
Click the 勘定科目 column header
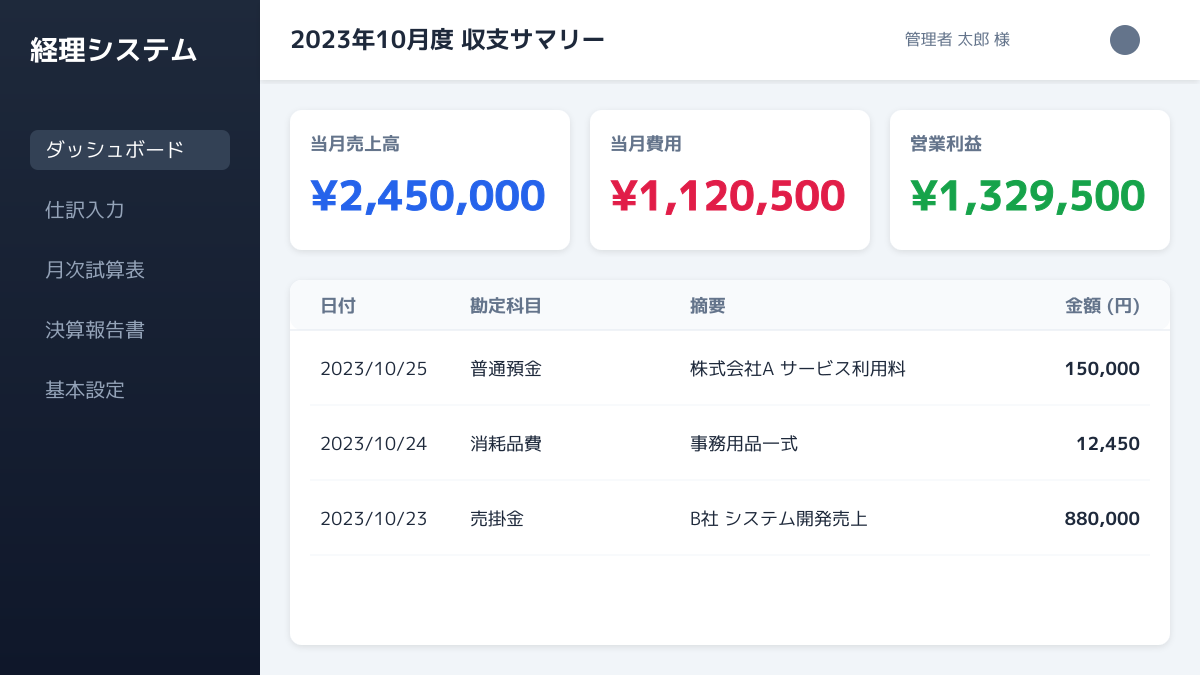click(506, 306)
